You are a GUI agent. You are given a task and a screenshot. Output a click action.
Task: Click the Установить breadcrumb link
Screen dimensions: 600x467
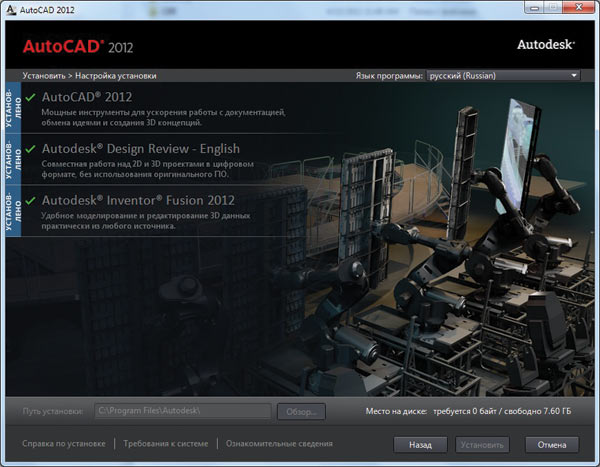[44, 76]
